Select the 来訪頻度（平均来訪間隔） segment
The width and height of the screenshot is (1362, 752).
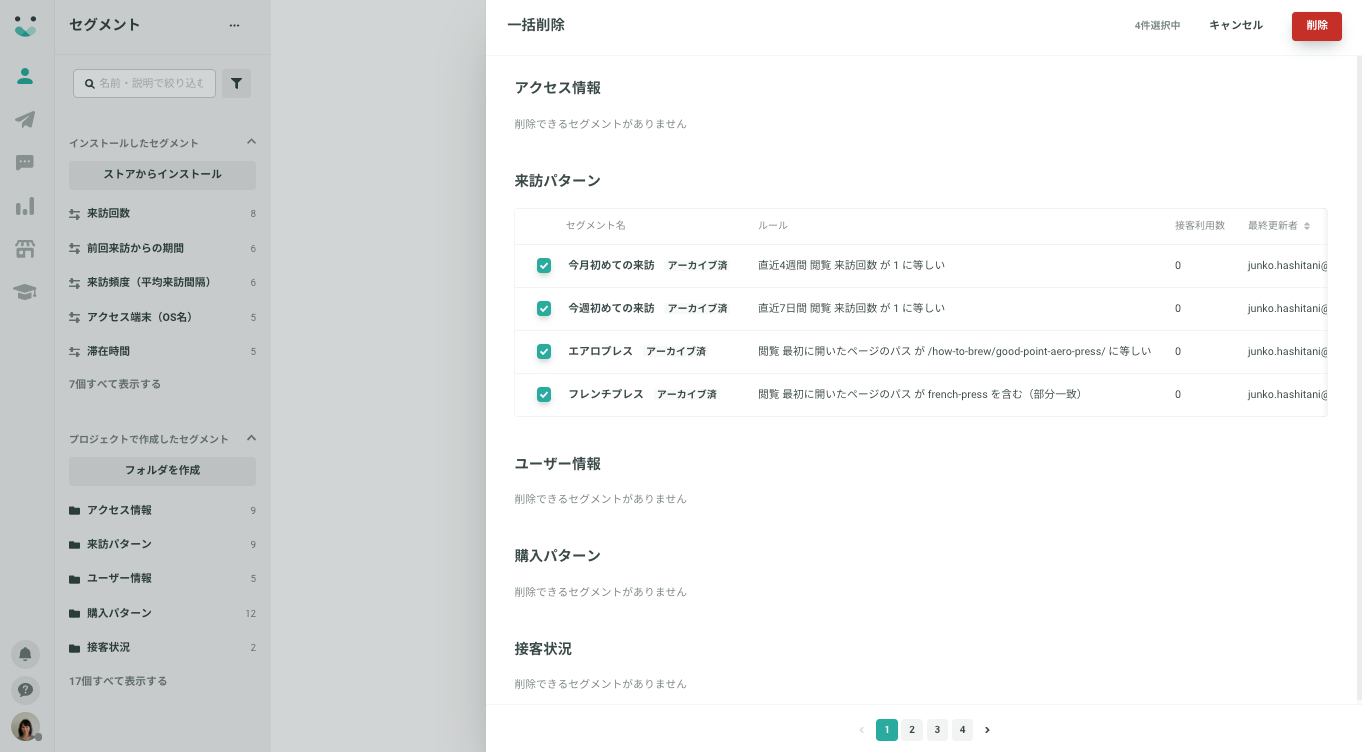click(x=162, y=282)
